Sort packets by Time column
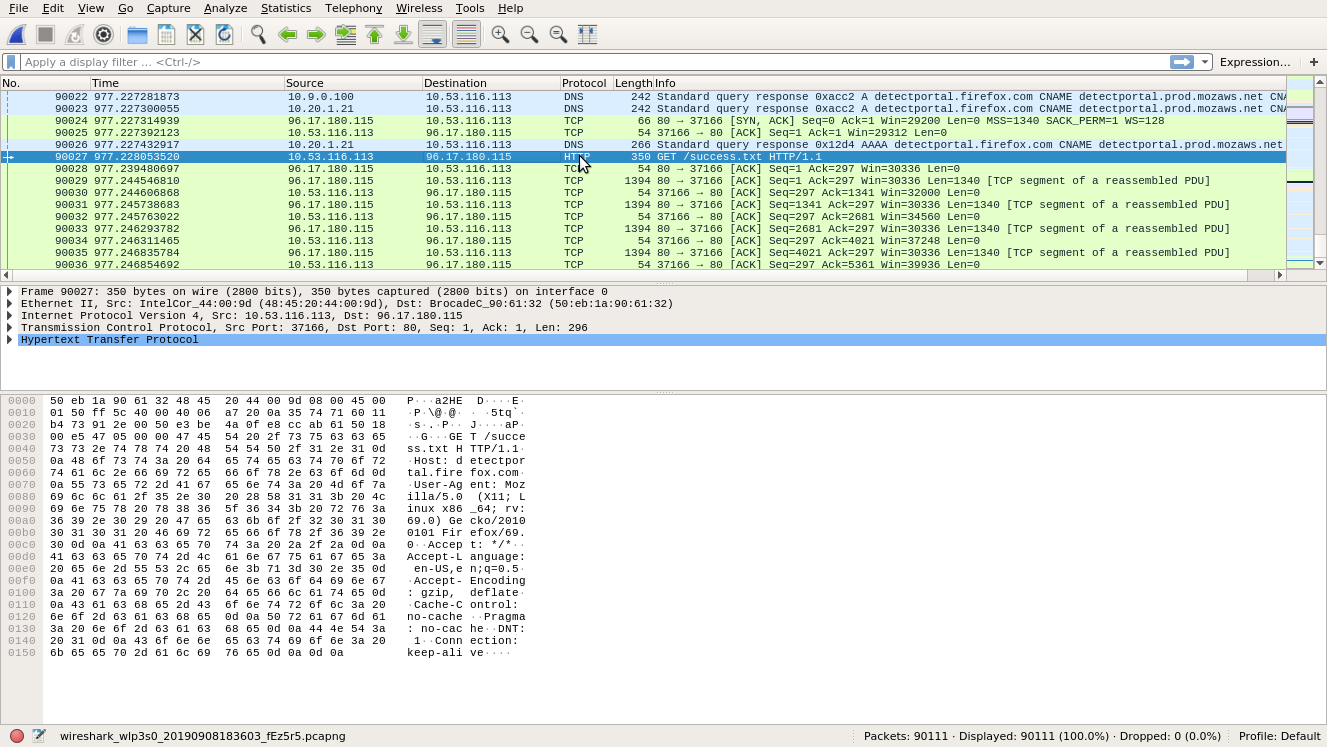1327x747 pixels. tap(187, 83)
